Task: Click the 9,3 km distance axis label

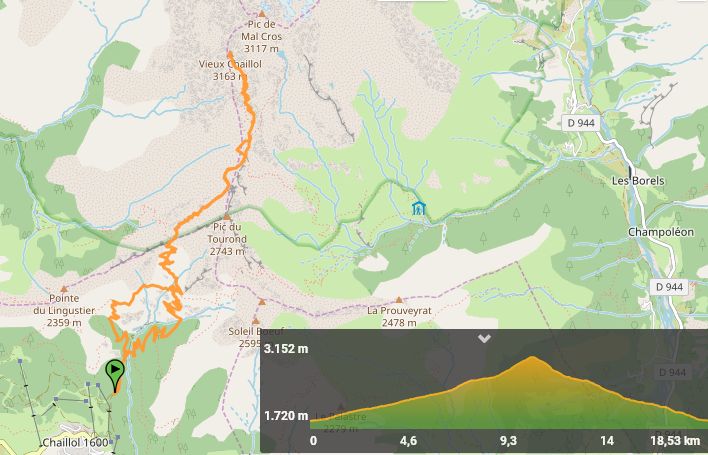Action: tap(508, 441)
